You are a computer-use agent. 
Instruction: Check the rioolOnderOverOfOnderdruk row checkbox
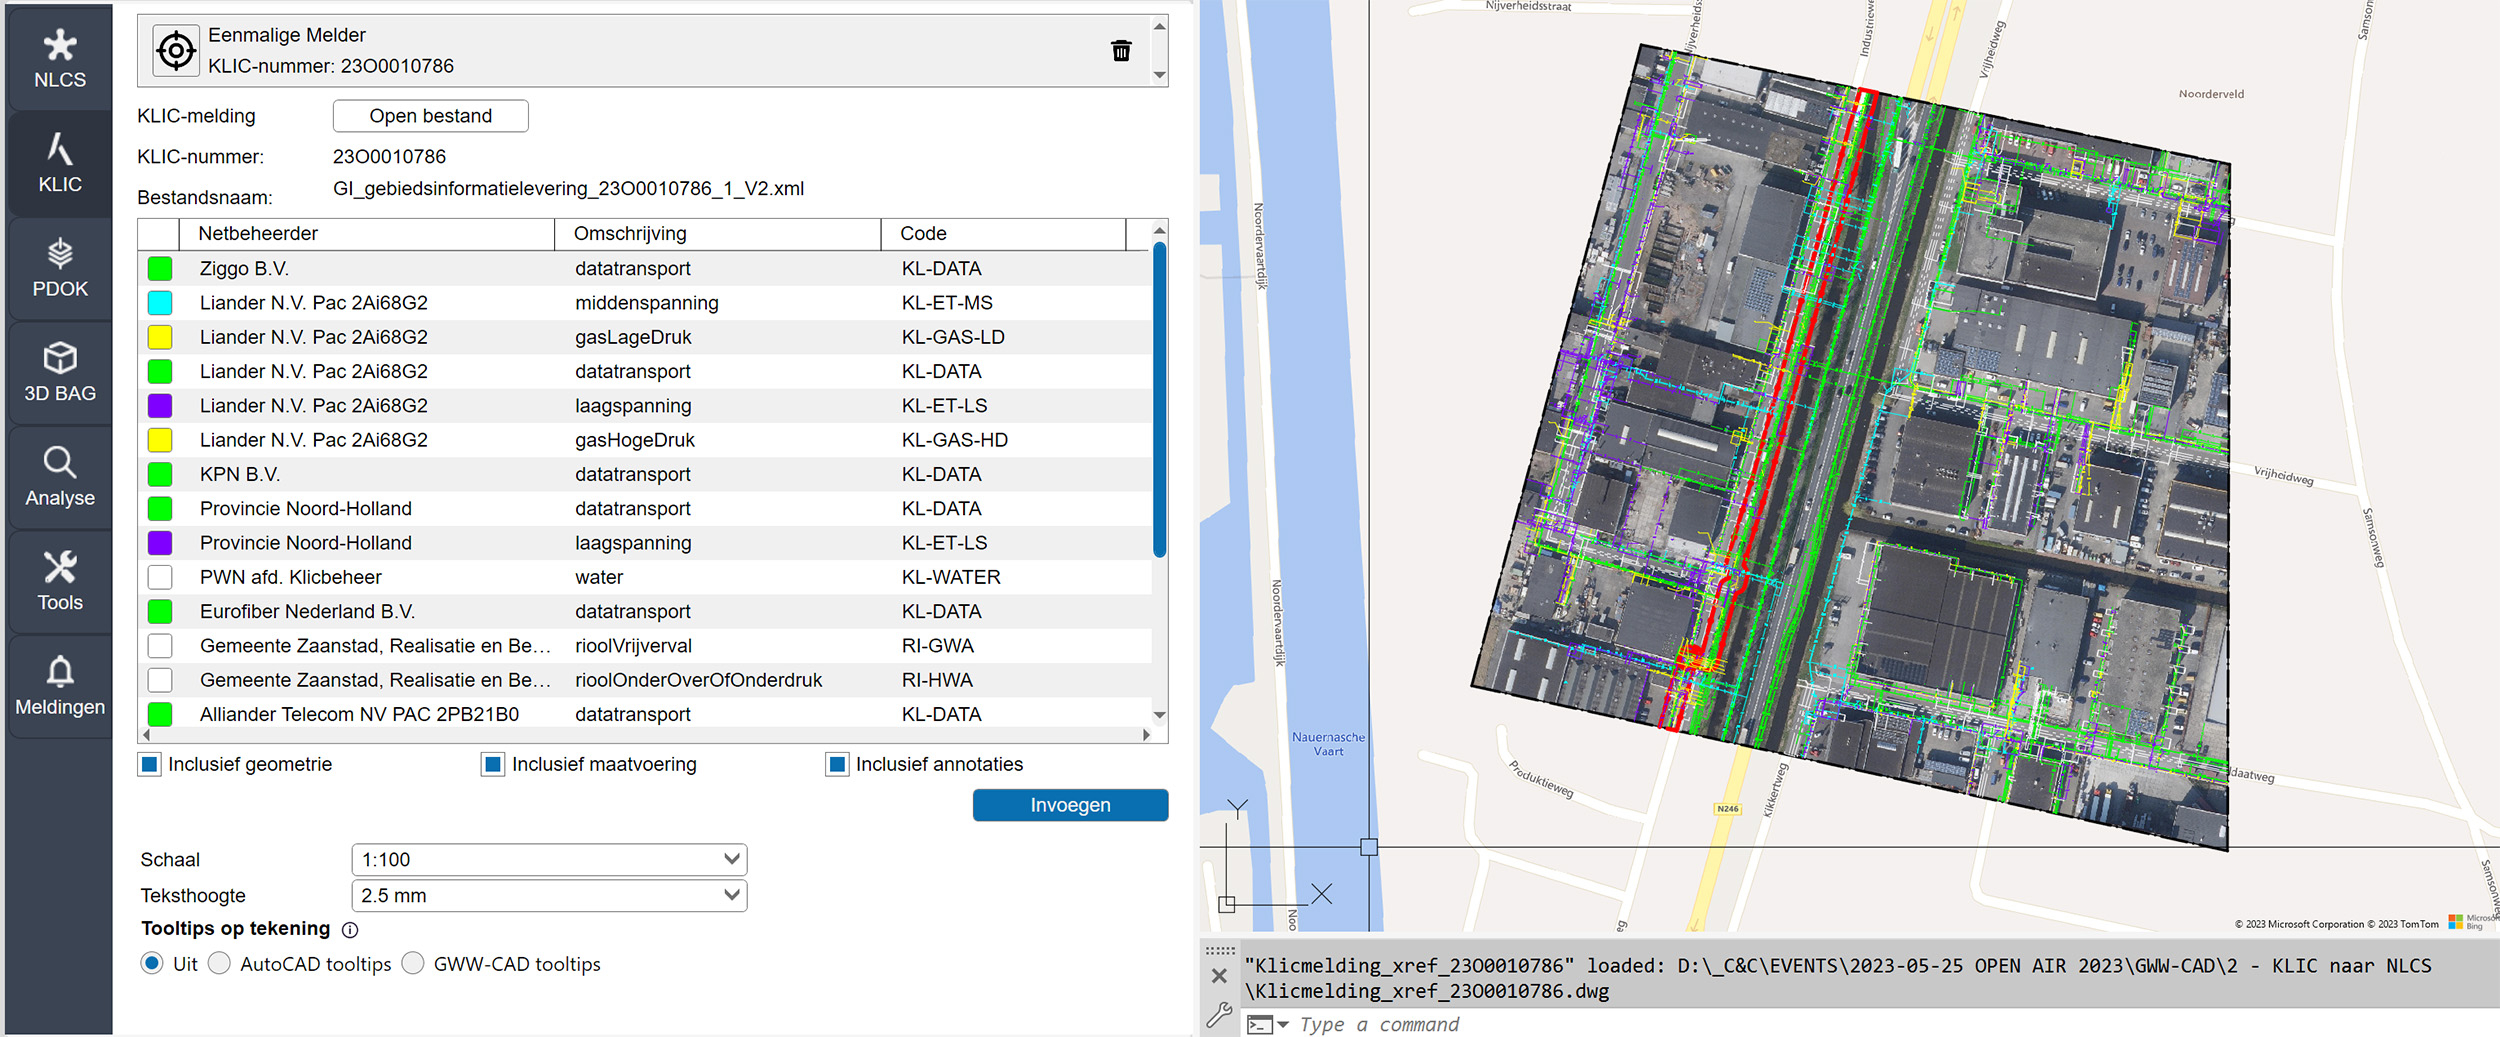point(160,680)
